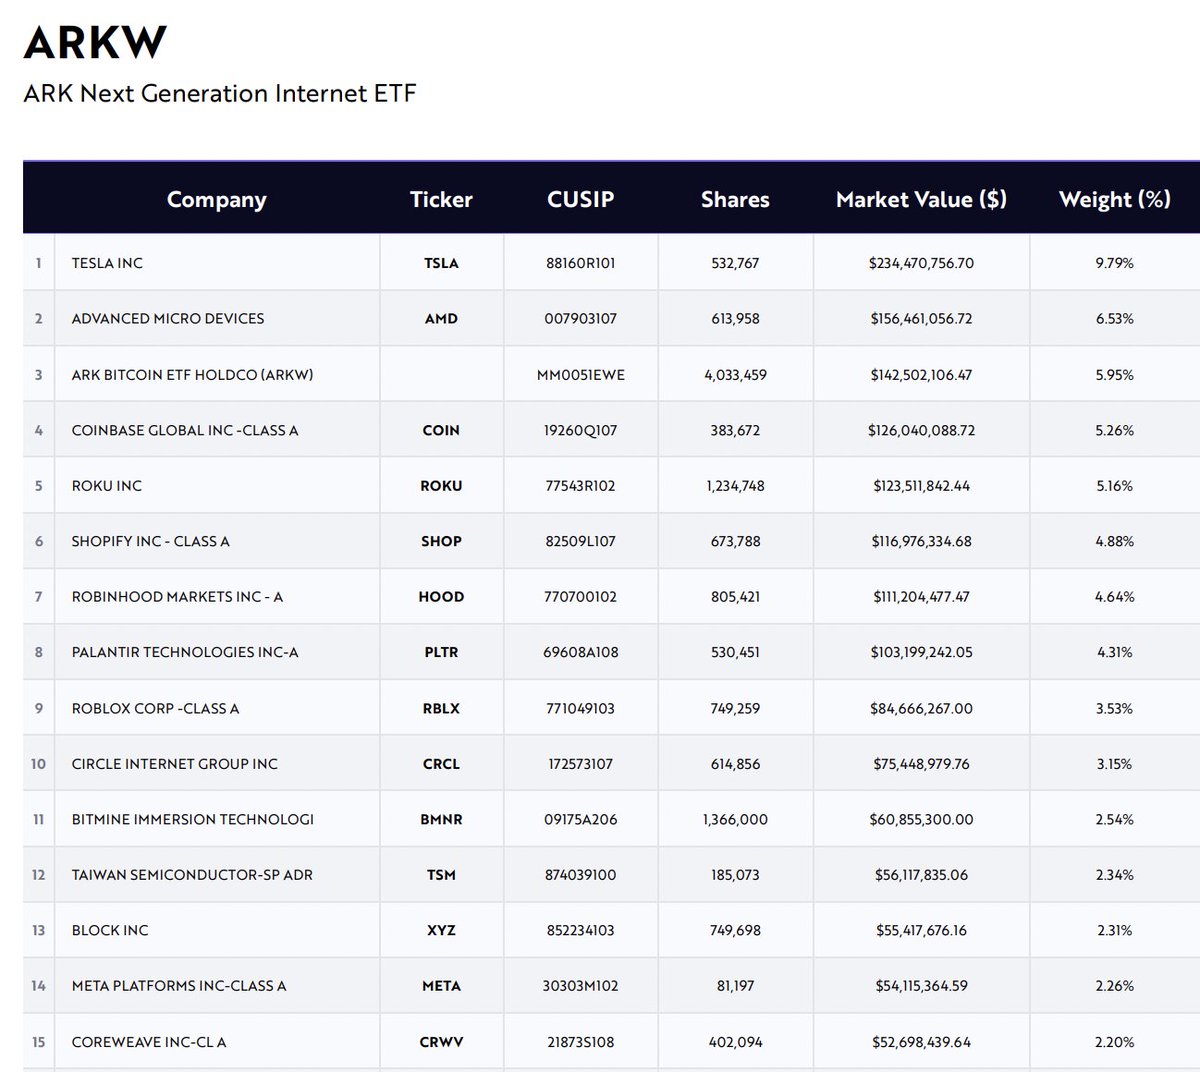Screen dimensions: 1200x1072
Task: Click shares value 1,366,000
Action: pyautogui.click(x=735, y=819)
